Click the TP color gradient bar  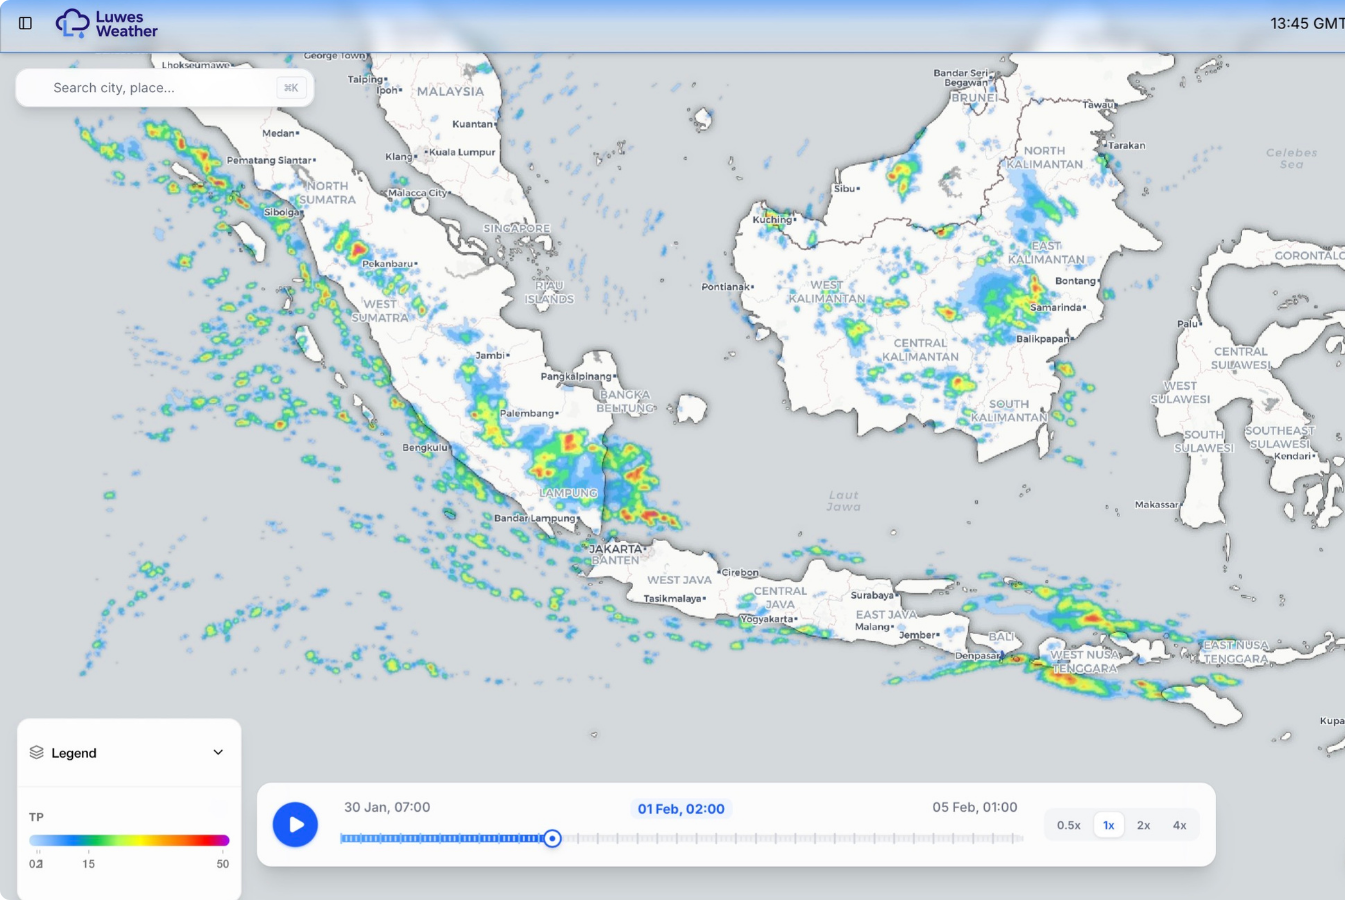129,840
